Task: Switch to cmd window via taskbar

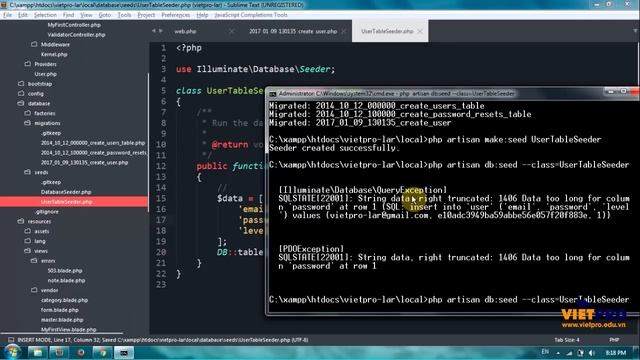Action: pyautogui.click(x=124, y=353)
